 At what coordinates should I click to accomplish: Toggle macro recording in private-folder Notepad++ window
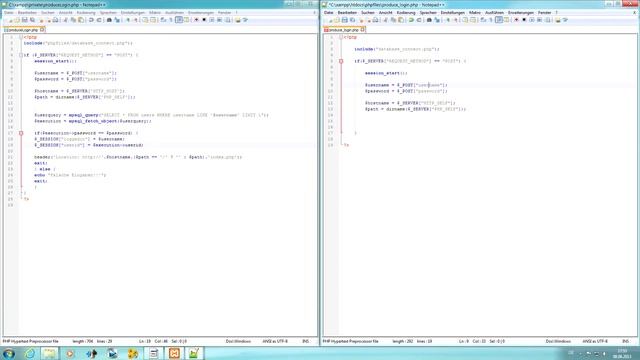[x=196, y=20]
